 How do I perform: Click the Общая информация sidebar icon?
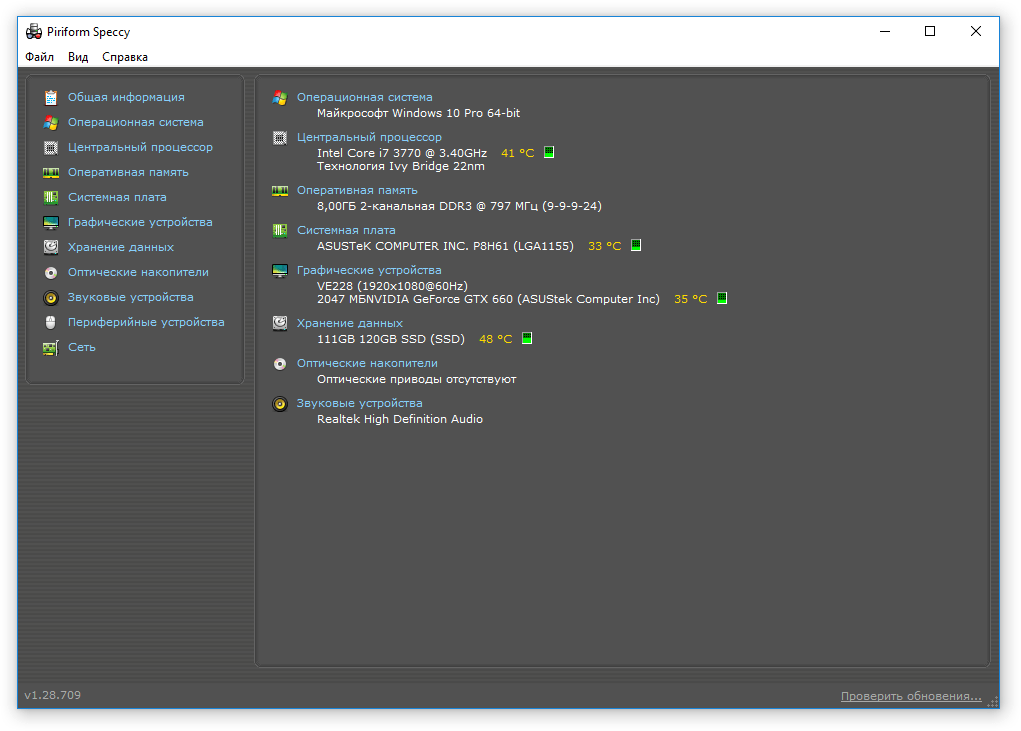[51, 98]
